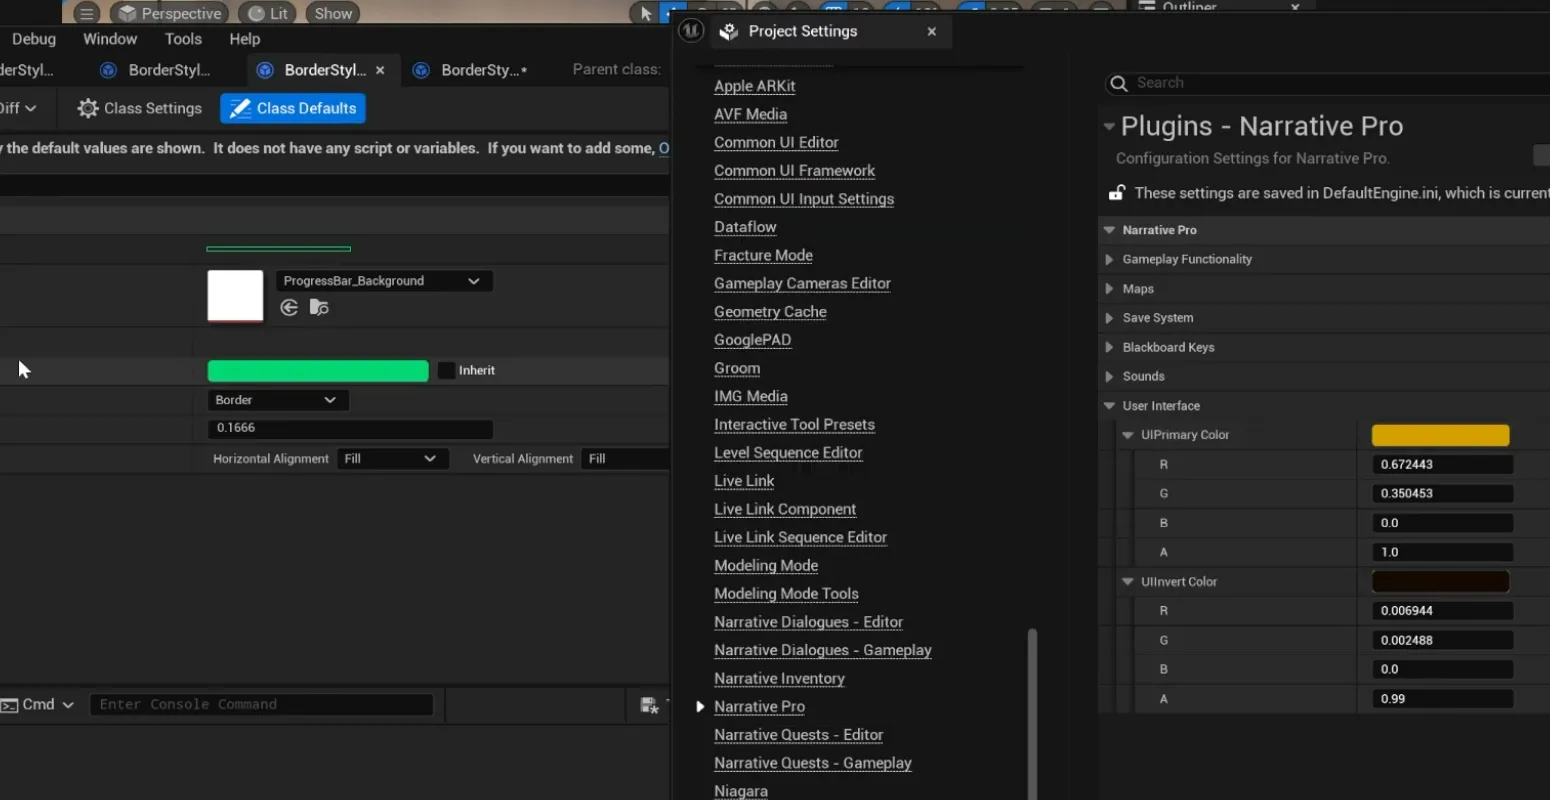1550x800 pixels.
Task: Collapse the Plugins - Narrative Pro header
Action: coord(1109,127)
